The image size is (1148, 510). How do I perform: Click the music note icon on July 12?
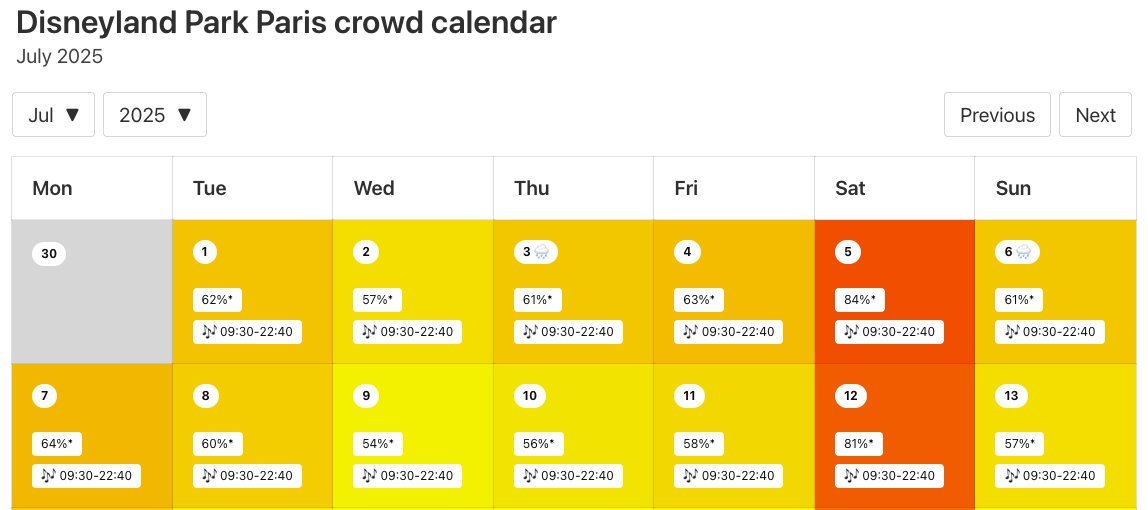pyautogui.click(x=851, y=476)
